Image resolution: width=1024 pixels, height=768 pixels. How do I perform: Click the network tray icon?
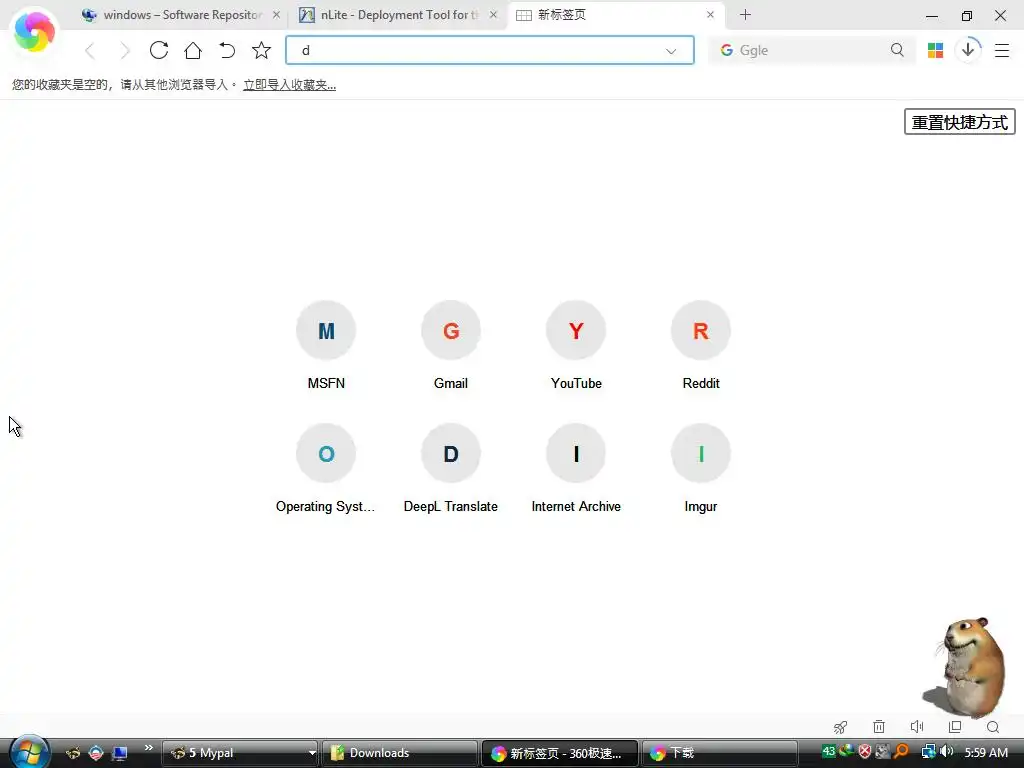click(x=928, y=752)
